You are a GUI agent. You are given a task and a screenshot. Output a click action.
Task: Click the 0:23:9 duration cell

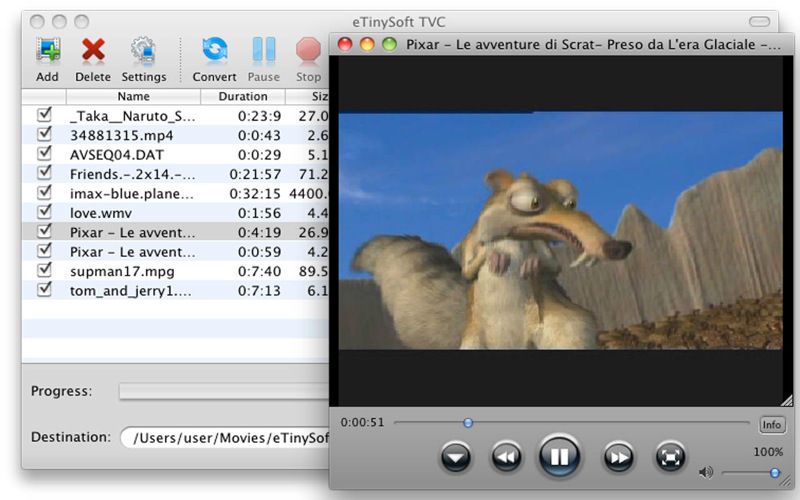click(x=259, y=116)
